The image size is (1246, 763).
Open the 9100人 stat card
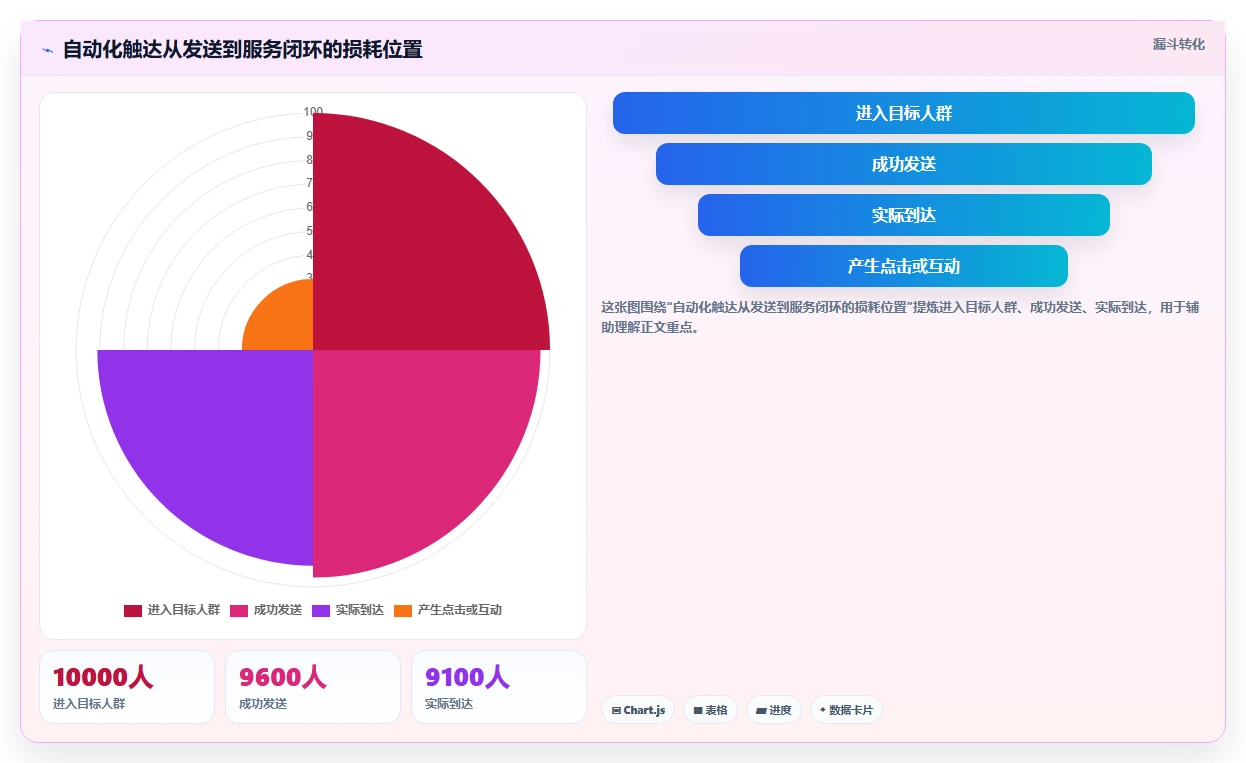pyautogui.click(x=499, y=687)
